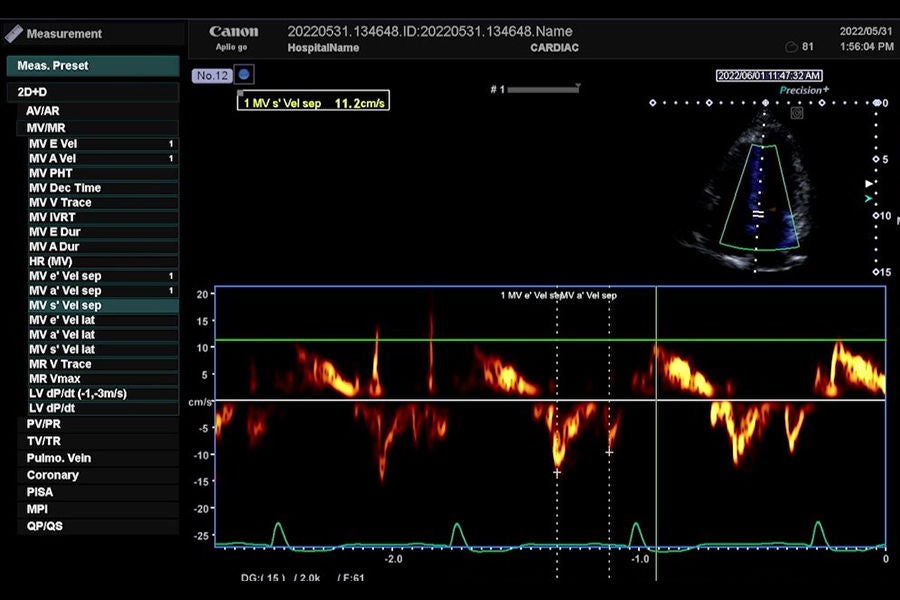Select MR Vmax measurement
Screen dimensions: 900x600
coord(103,379)
